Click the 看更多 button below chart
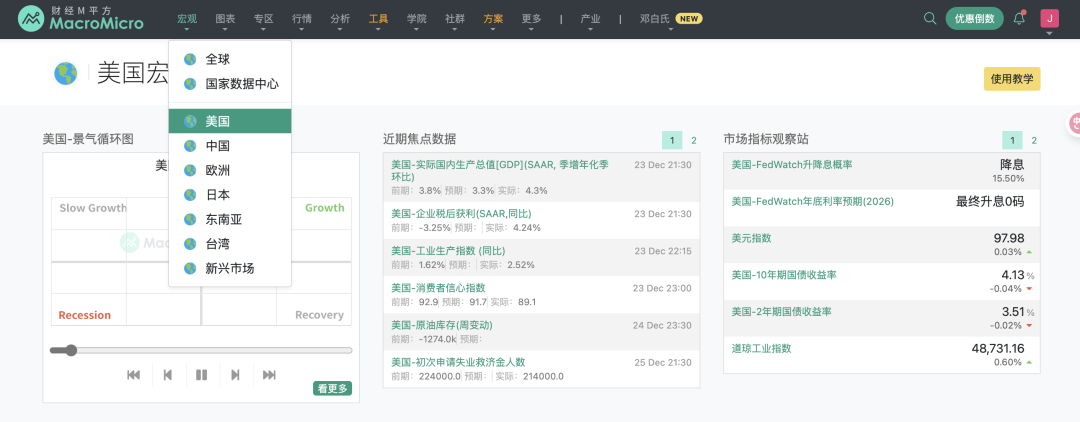 coord(332,388)
